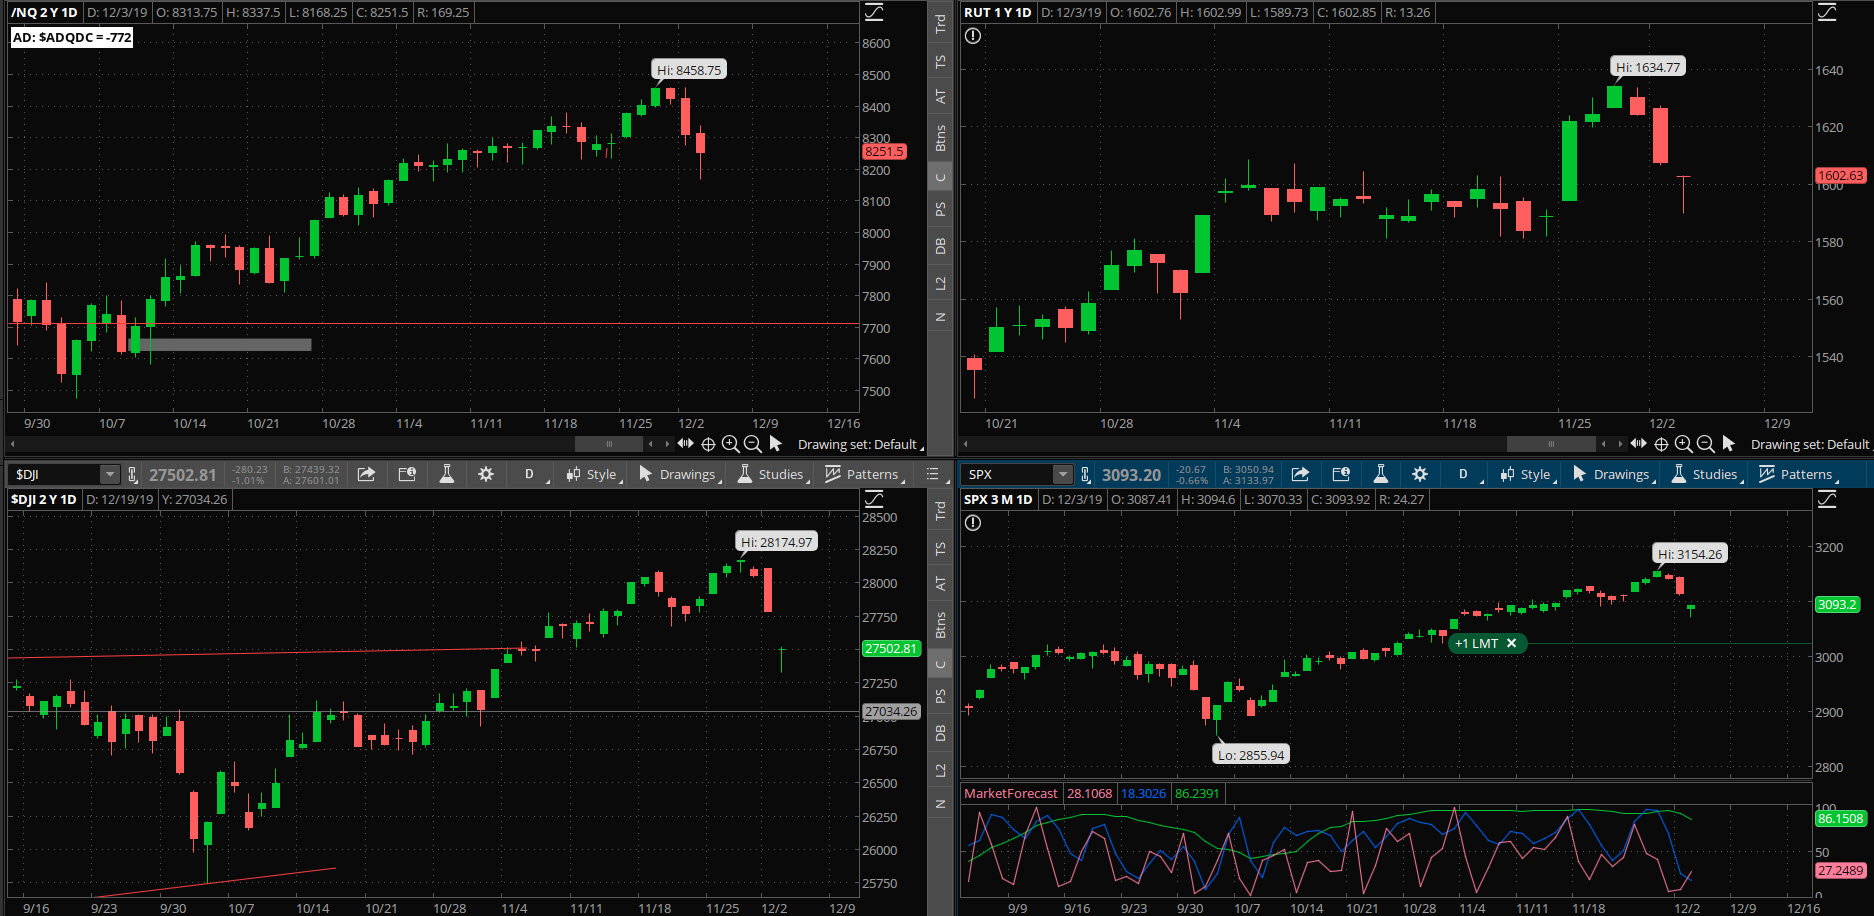The width and height of the screenshot is (1874, 916).
Task: Click the expand/compress axis icon under /NQ chart
Action: coord(685,443)
